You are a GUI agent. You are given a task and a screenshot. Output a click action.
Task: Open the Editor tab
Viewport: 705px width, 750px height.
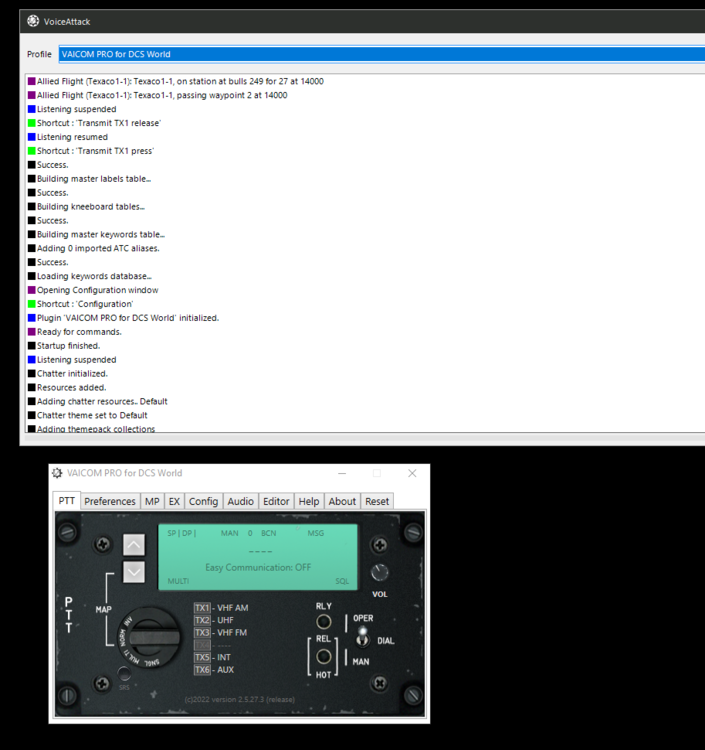[276, 501]
